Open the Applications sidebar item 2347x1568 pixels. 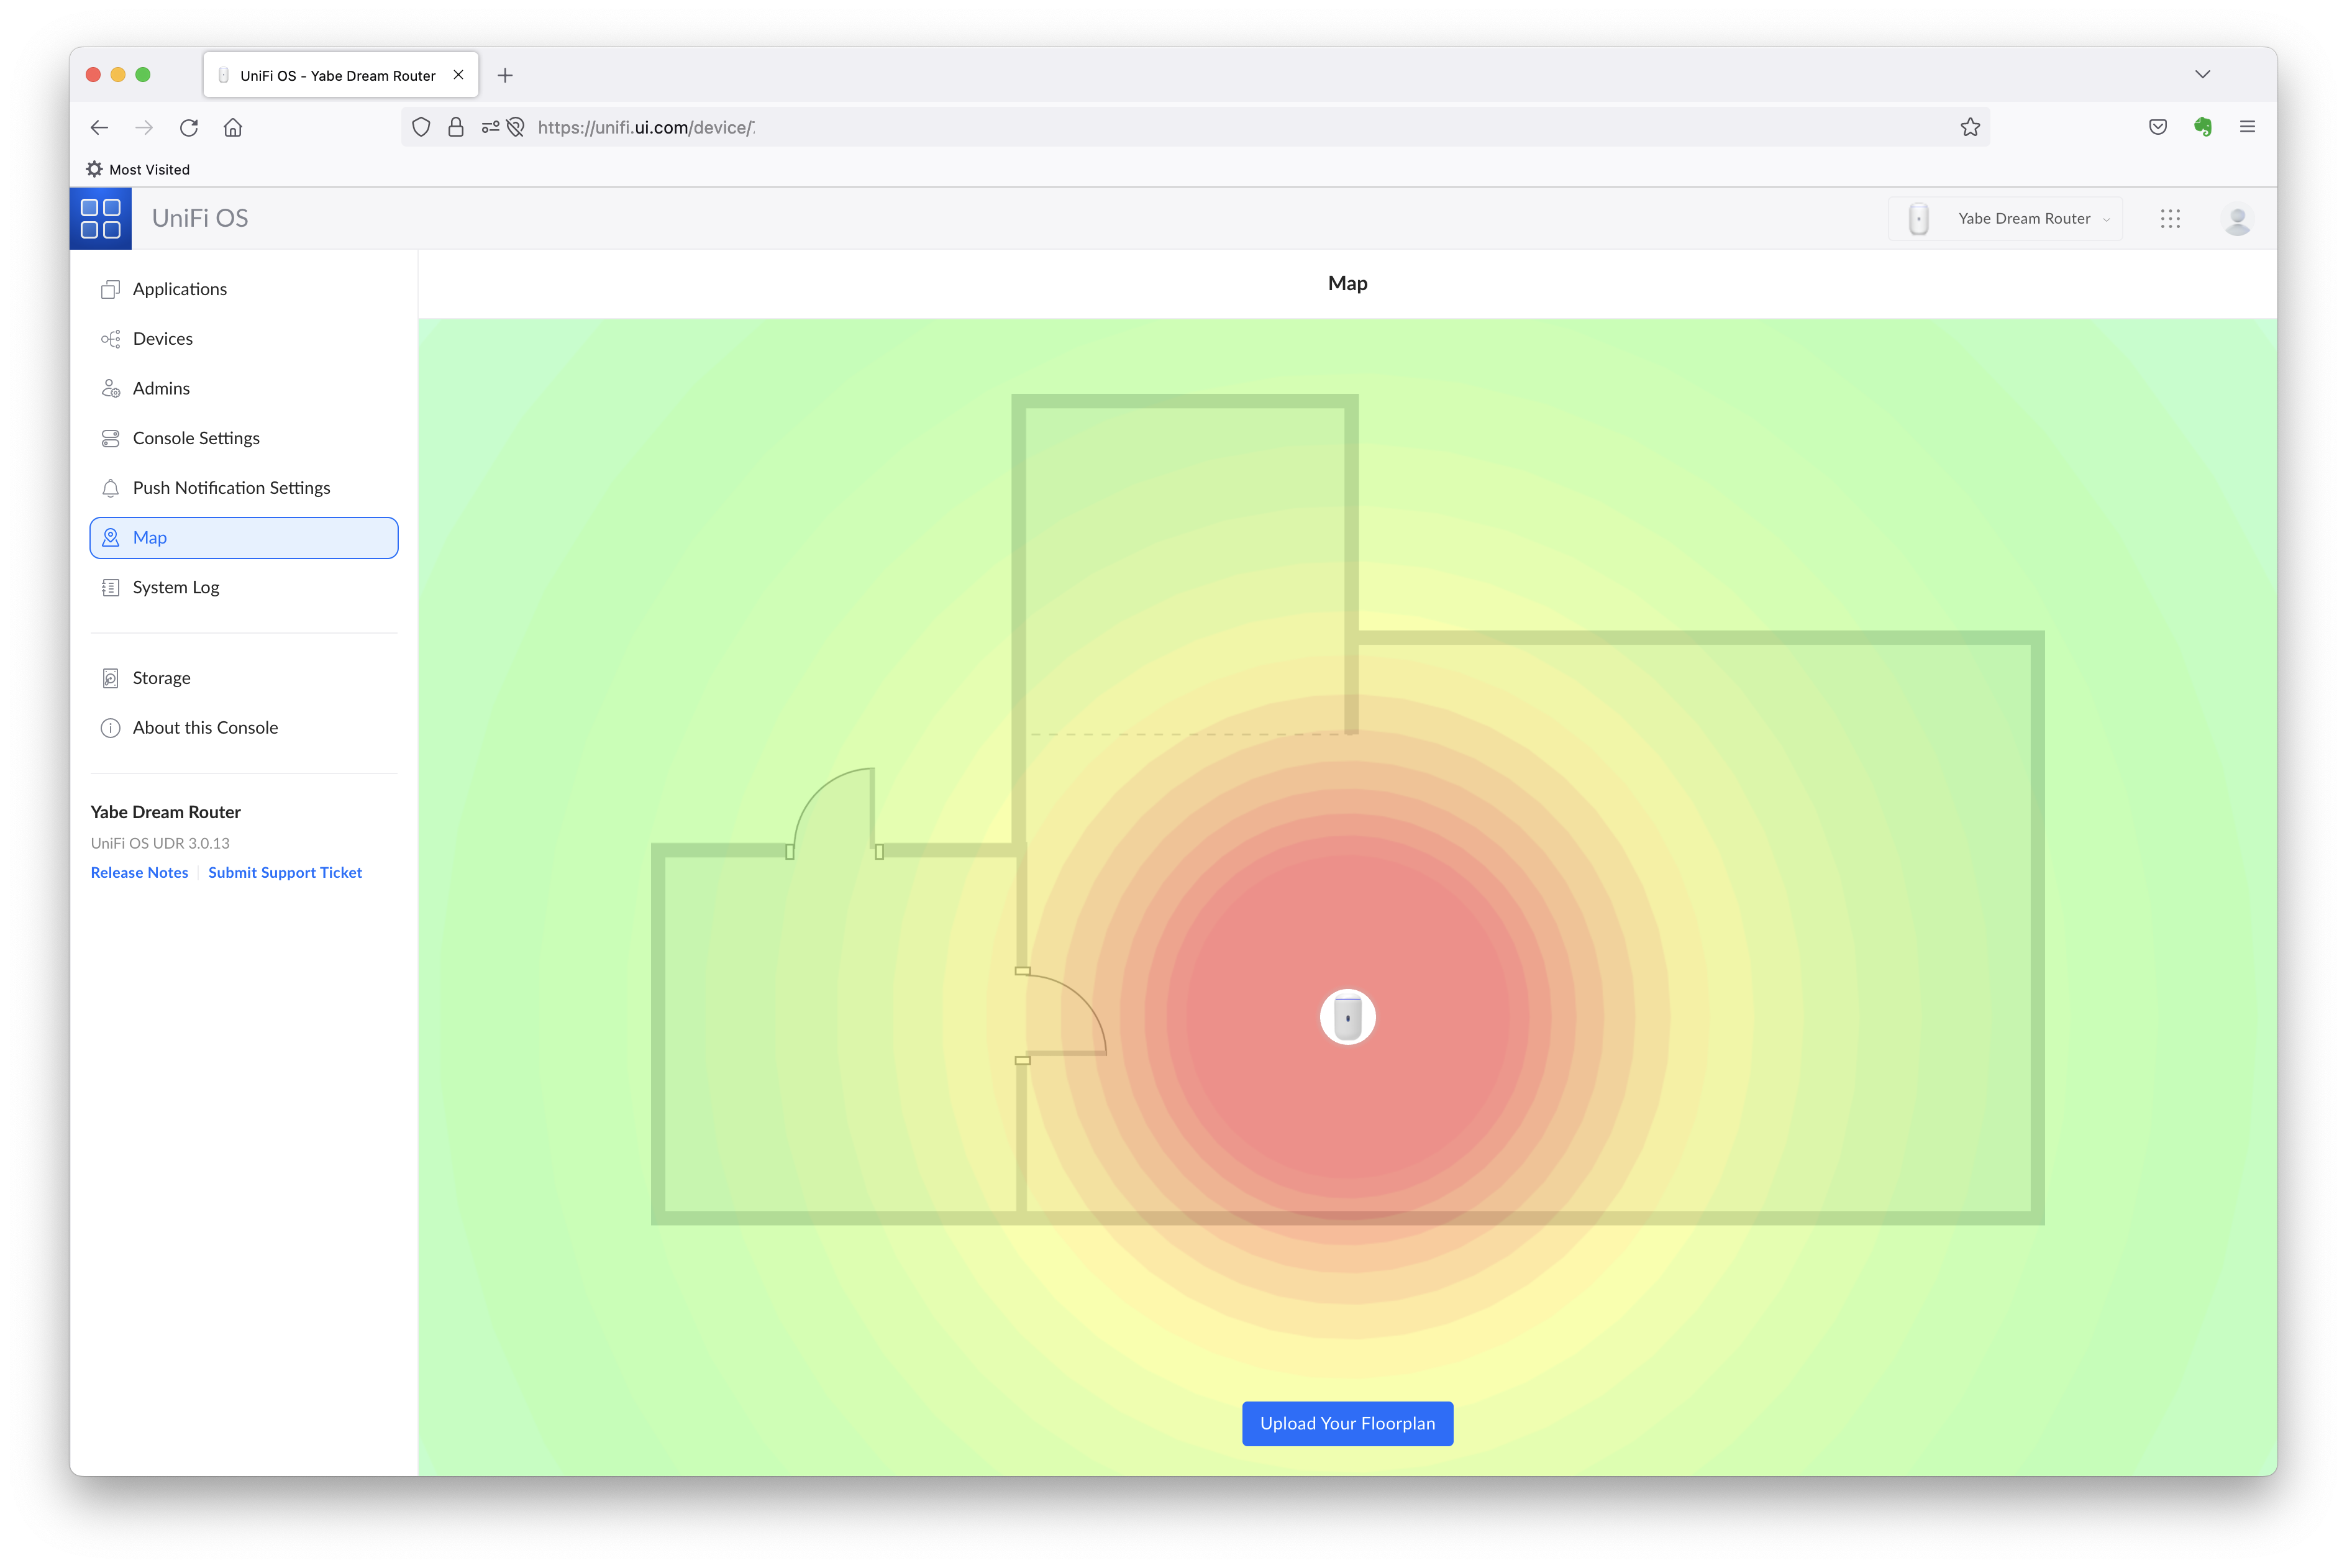coord(243,289)
